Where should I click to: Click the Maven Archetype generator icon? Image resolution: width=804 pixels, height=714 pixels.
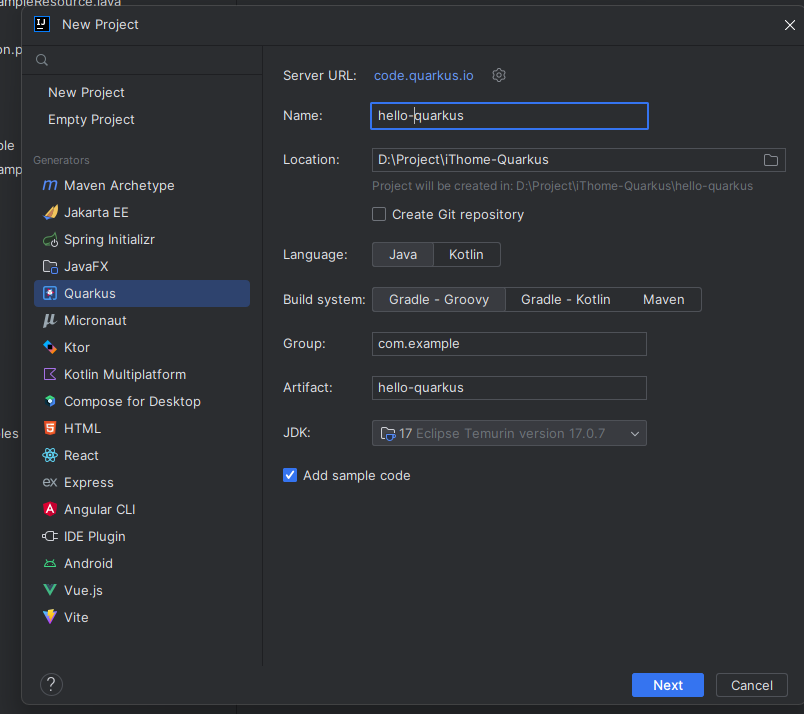pyautogui.click(x=50, y=185)
